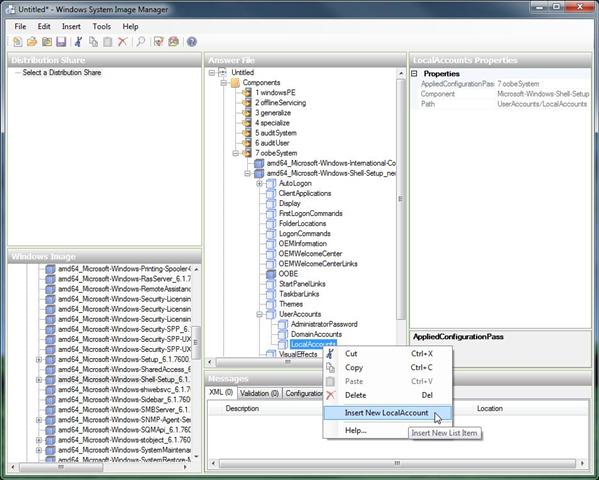This screenshot has width=599, height=480.
Task: Click the red X icon beside Delete in menu
Action: coord(330,395)
